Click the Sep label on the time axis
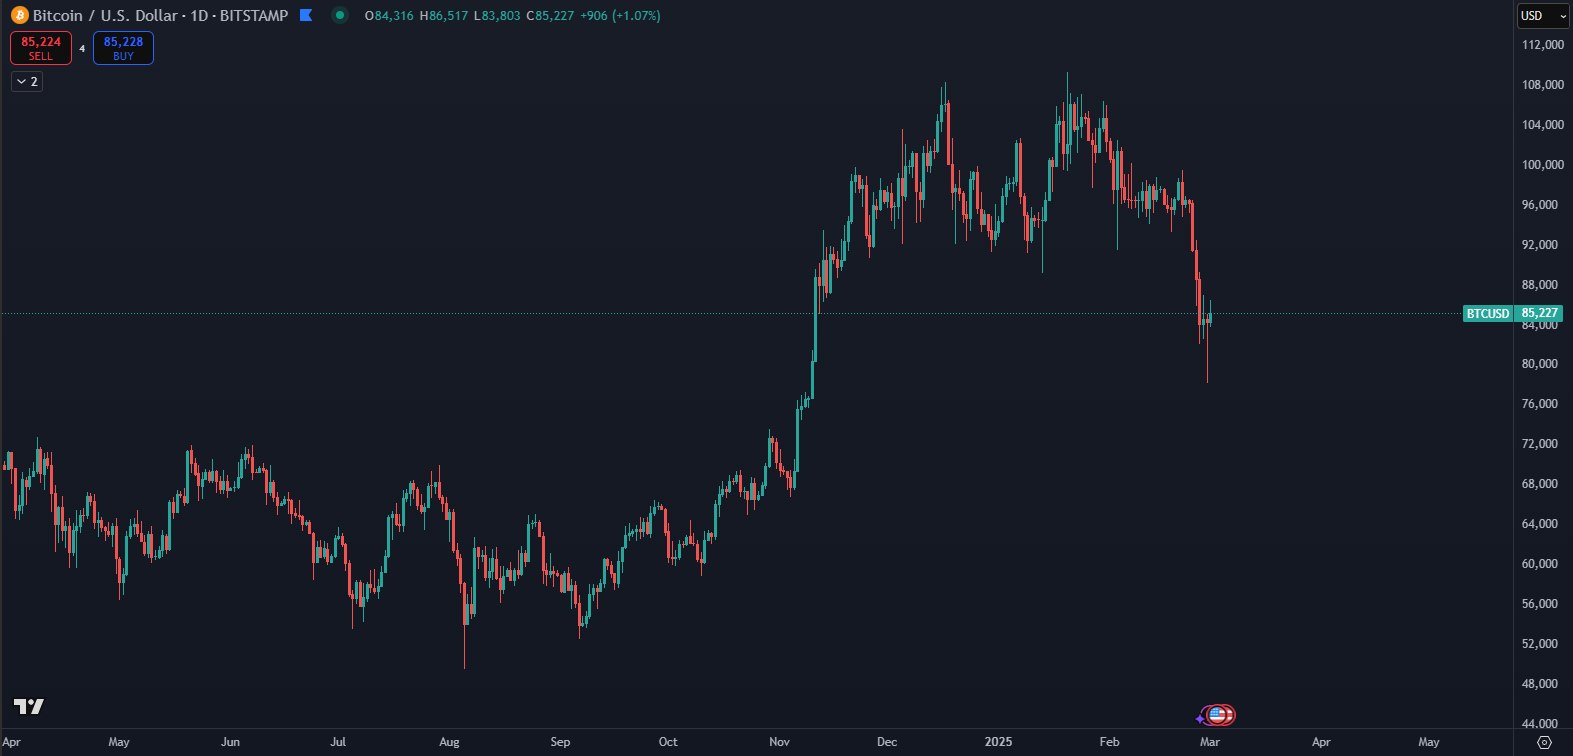Screen dimensions: 1573x756 [x=560, y=742]
